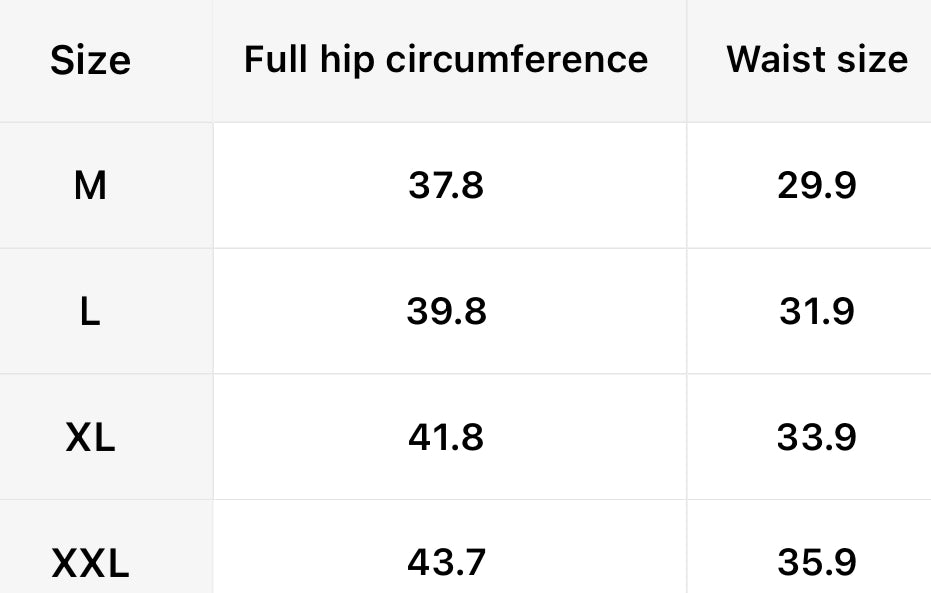Choose the XL size row label
This screenshot has width=931, height=593.
coord(90,438)
